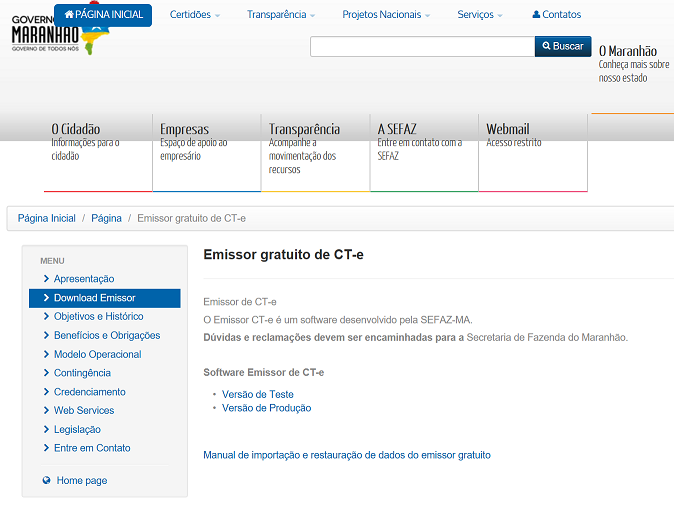Select Download Emissor in the side menu
The height and width of the screenshot is (509, 674).
click(x=105, y=298)
